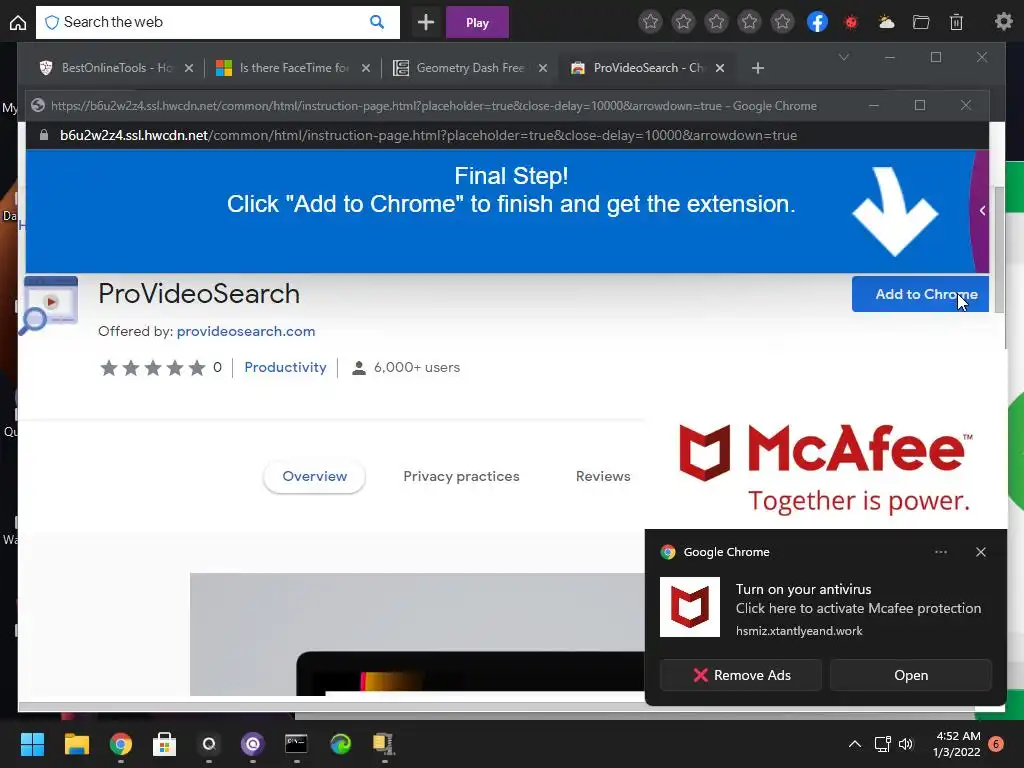Click the volume speaker tray icon
1024x768 pixels.
click(x=905, y=743)
